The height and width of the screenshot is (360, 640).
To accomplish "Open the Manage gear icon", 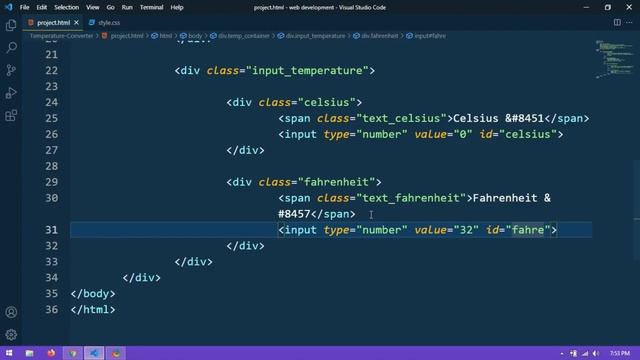I will click(11, 335).
